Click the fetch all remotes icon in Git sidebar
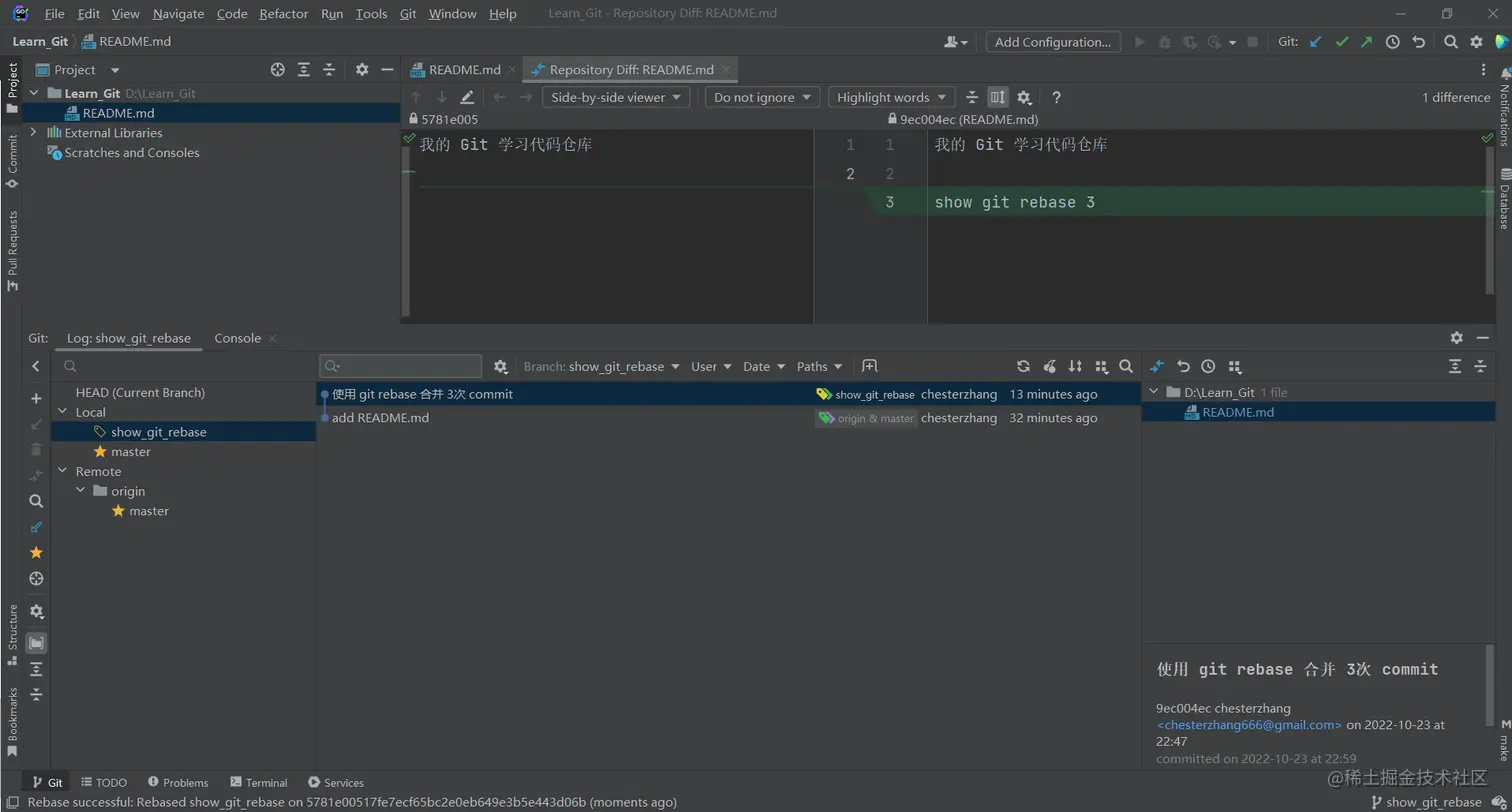 click(36, 527)
